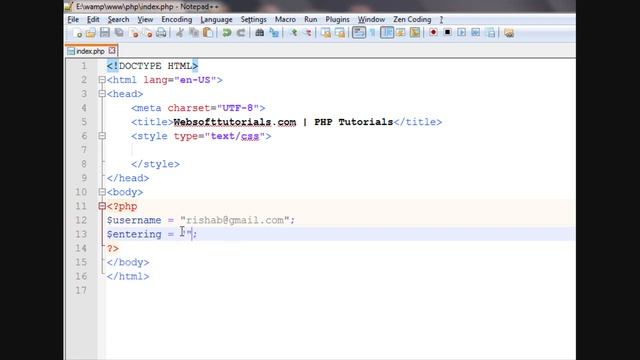
Task: Open the Language menu
Action: click(x=216, y=19)
